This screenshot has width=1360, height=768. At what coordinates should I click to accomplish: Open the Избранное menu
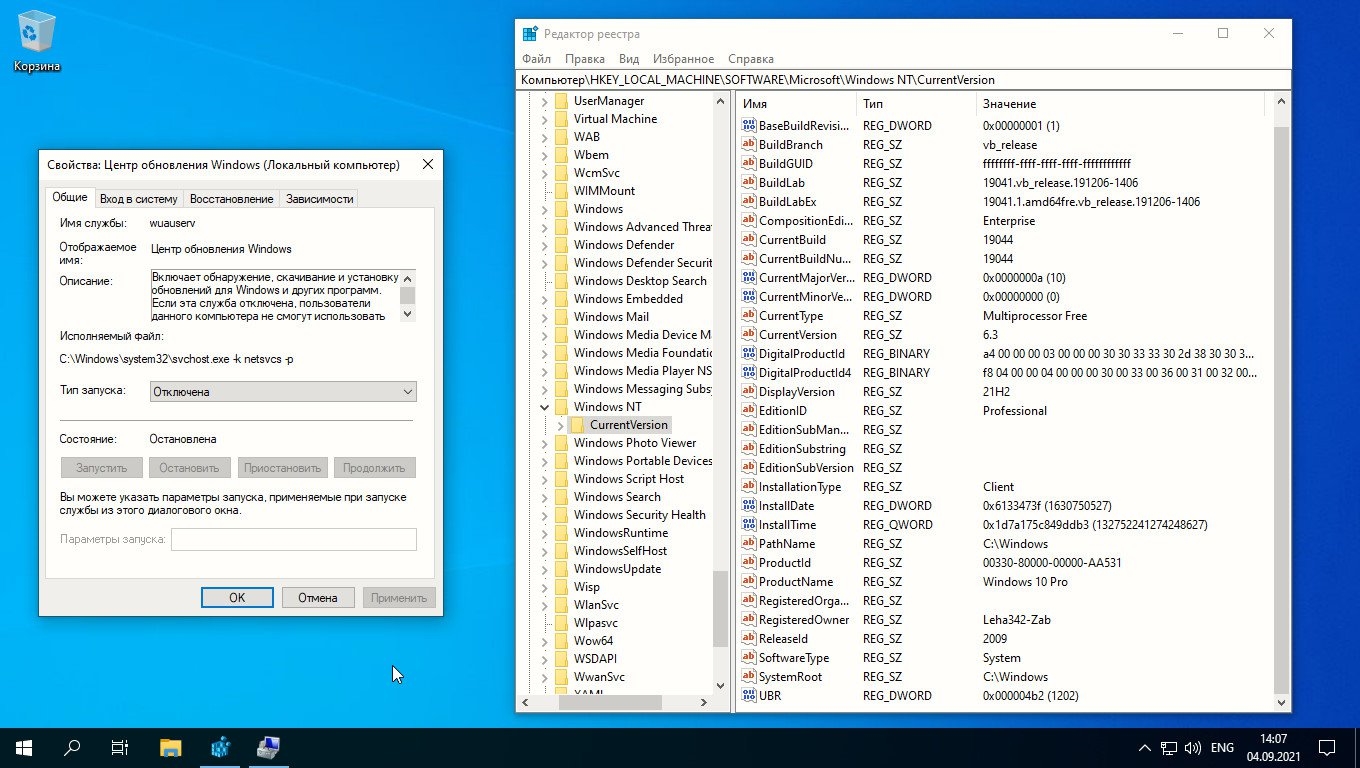pos(683,59)
